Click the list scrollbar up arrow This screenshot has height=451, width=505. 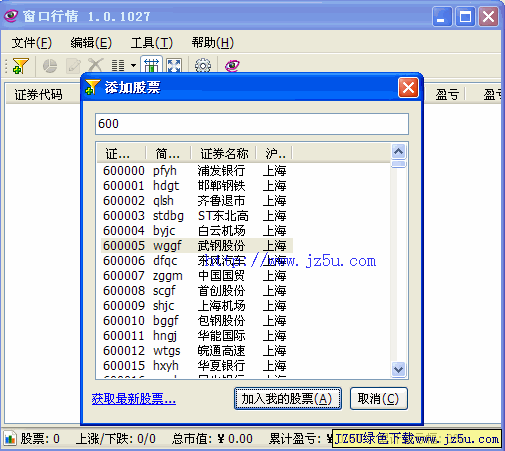click(398, 152)
